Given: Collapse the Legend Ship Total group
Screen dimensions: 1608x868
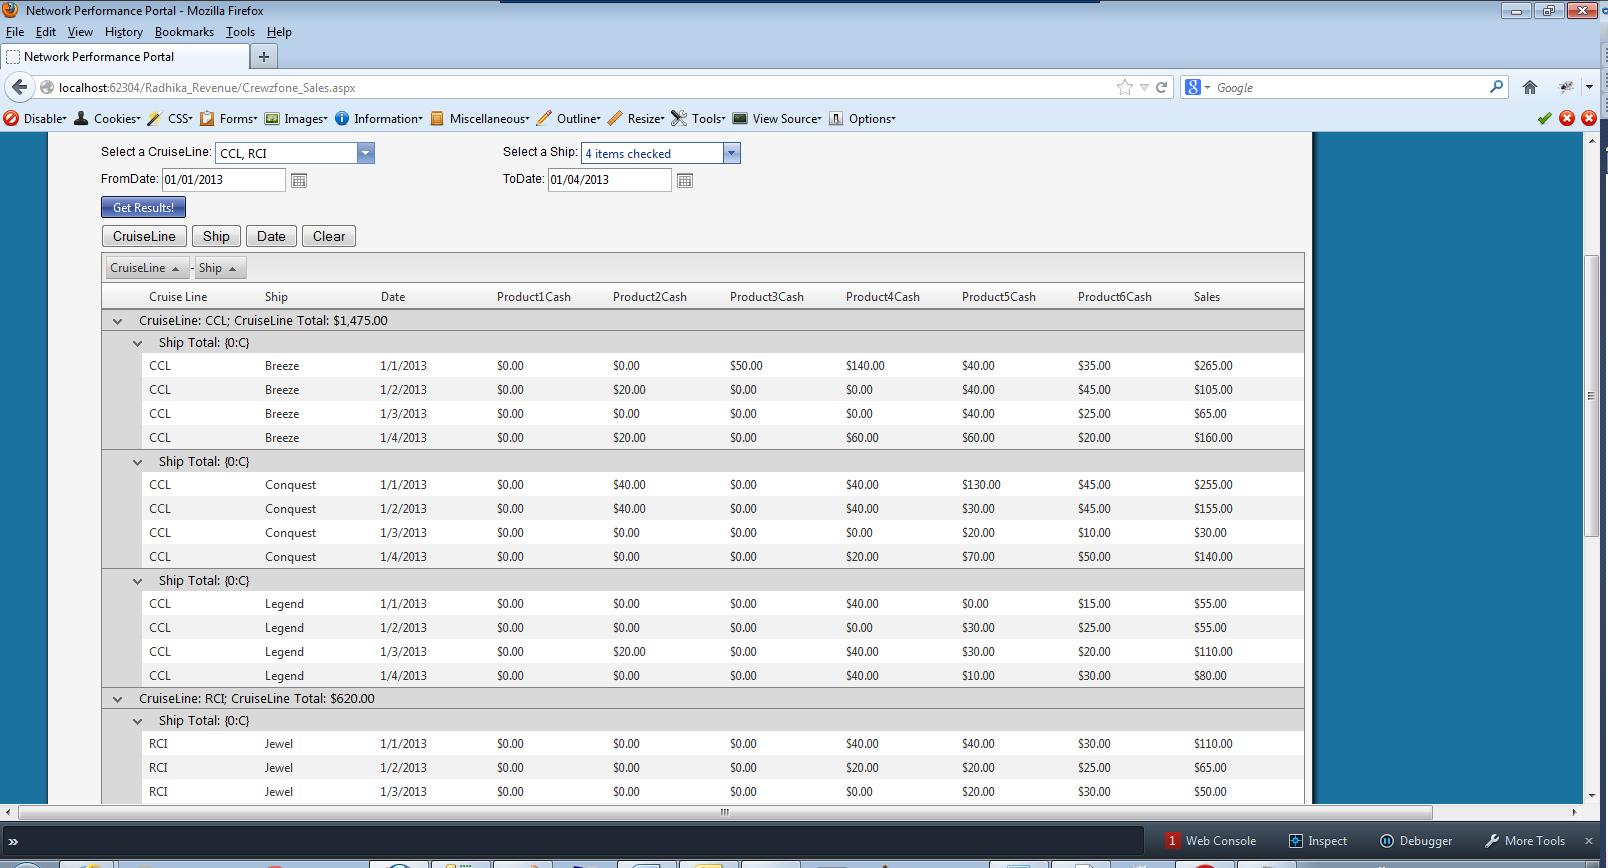Looking at the screenshot, I should coord(138,581).
